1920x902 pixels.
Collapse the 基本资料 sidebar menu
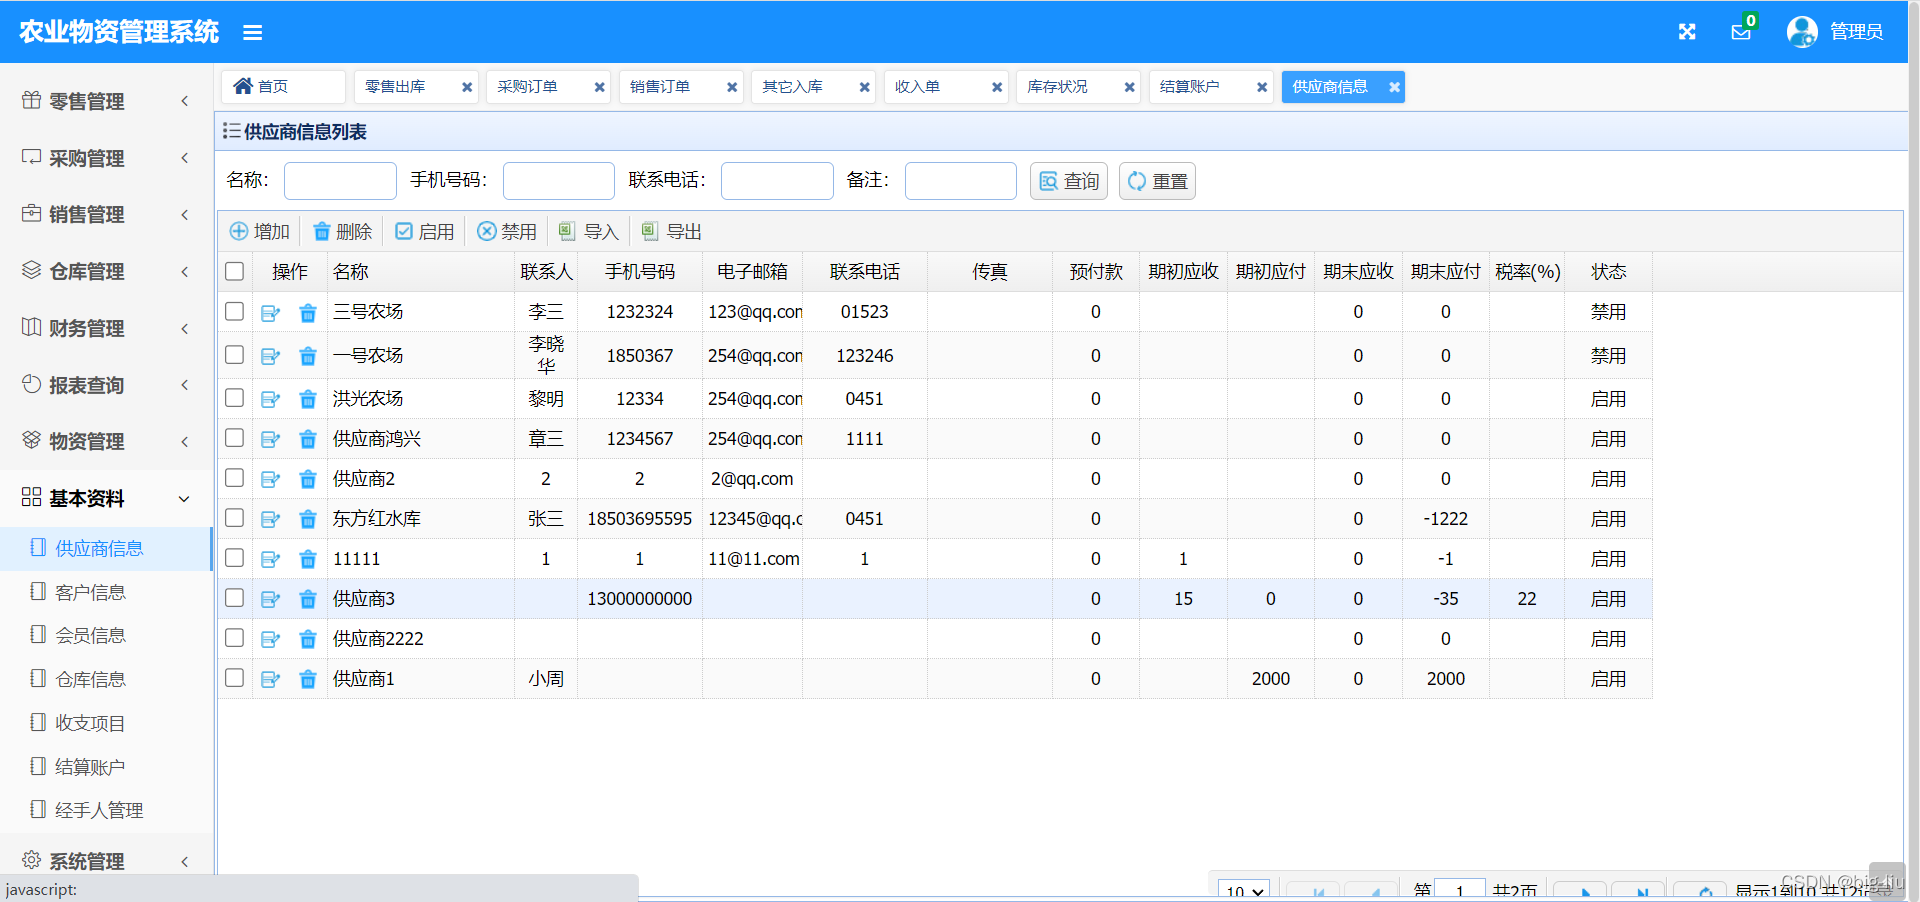coord(106,498)
